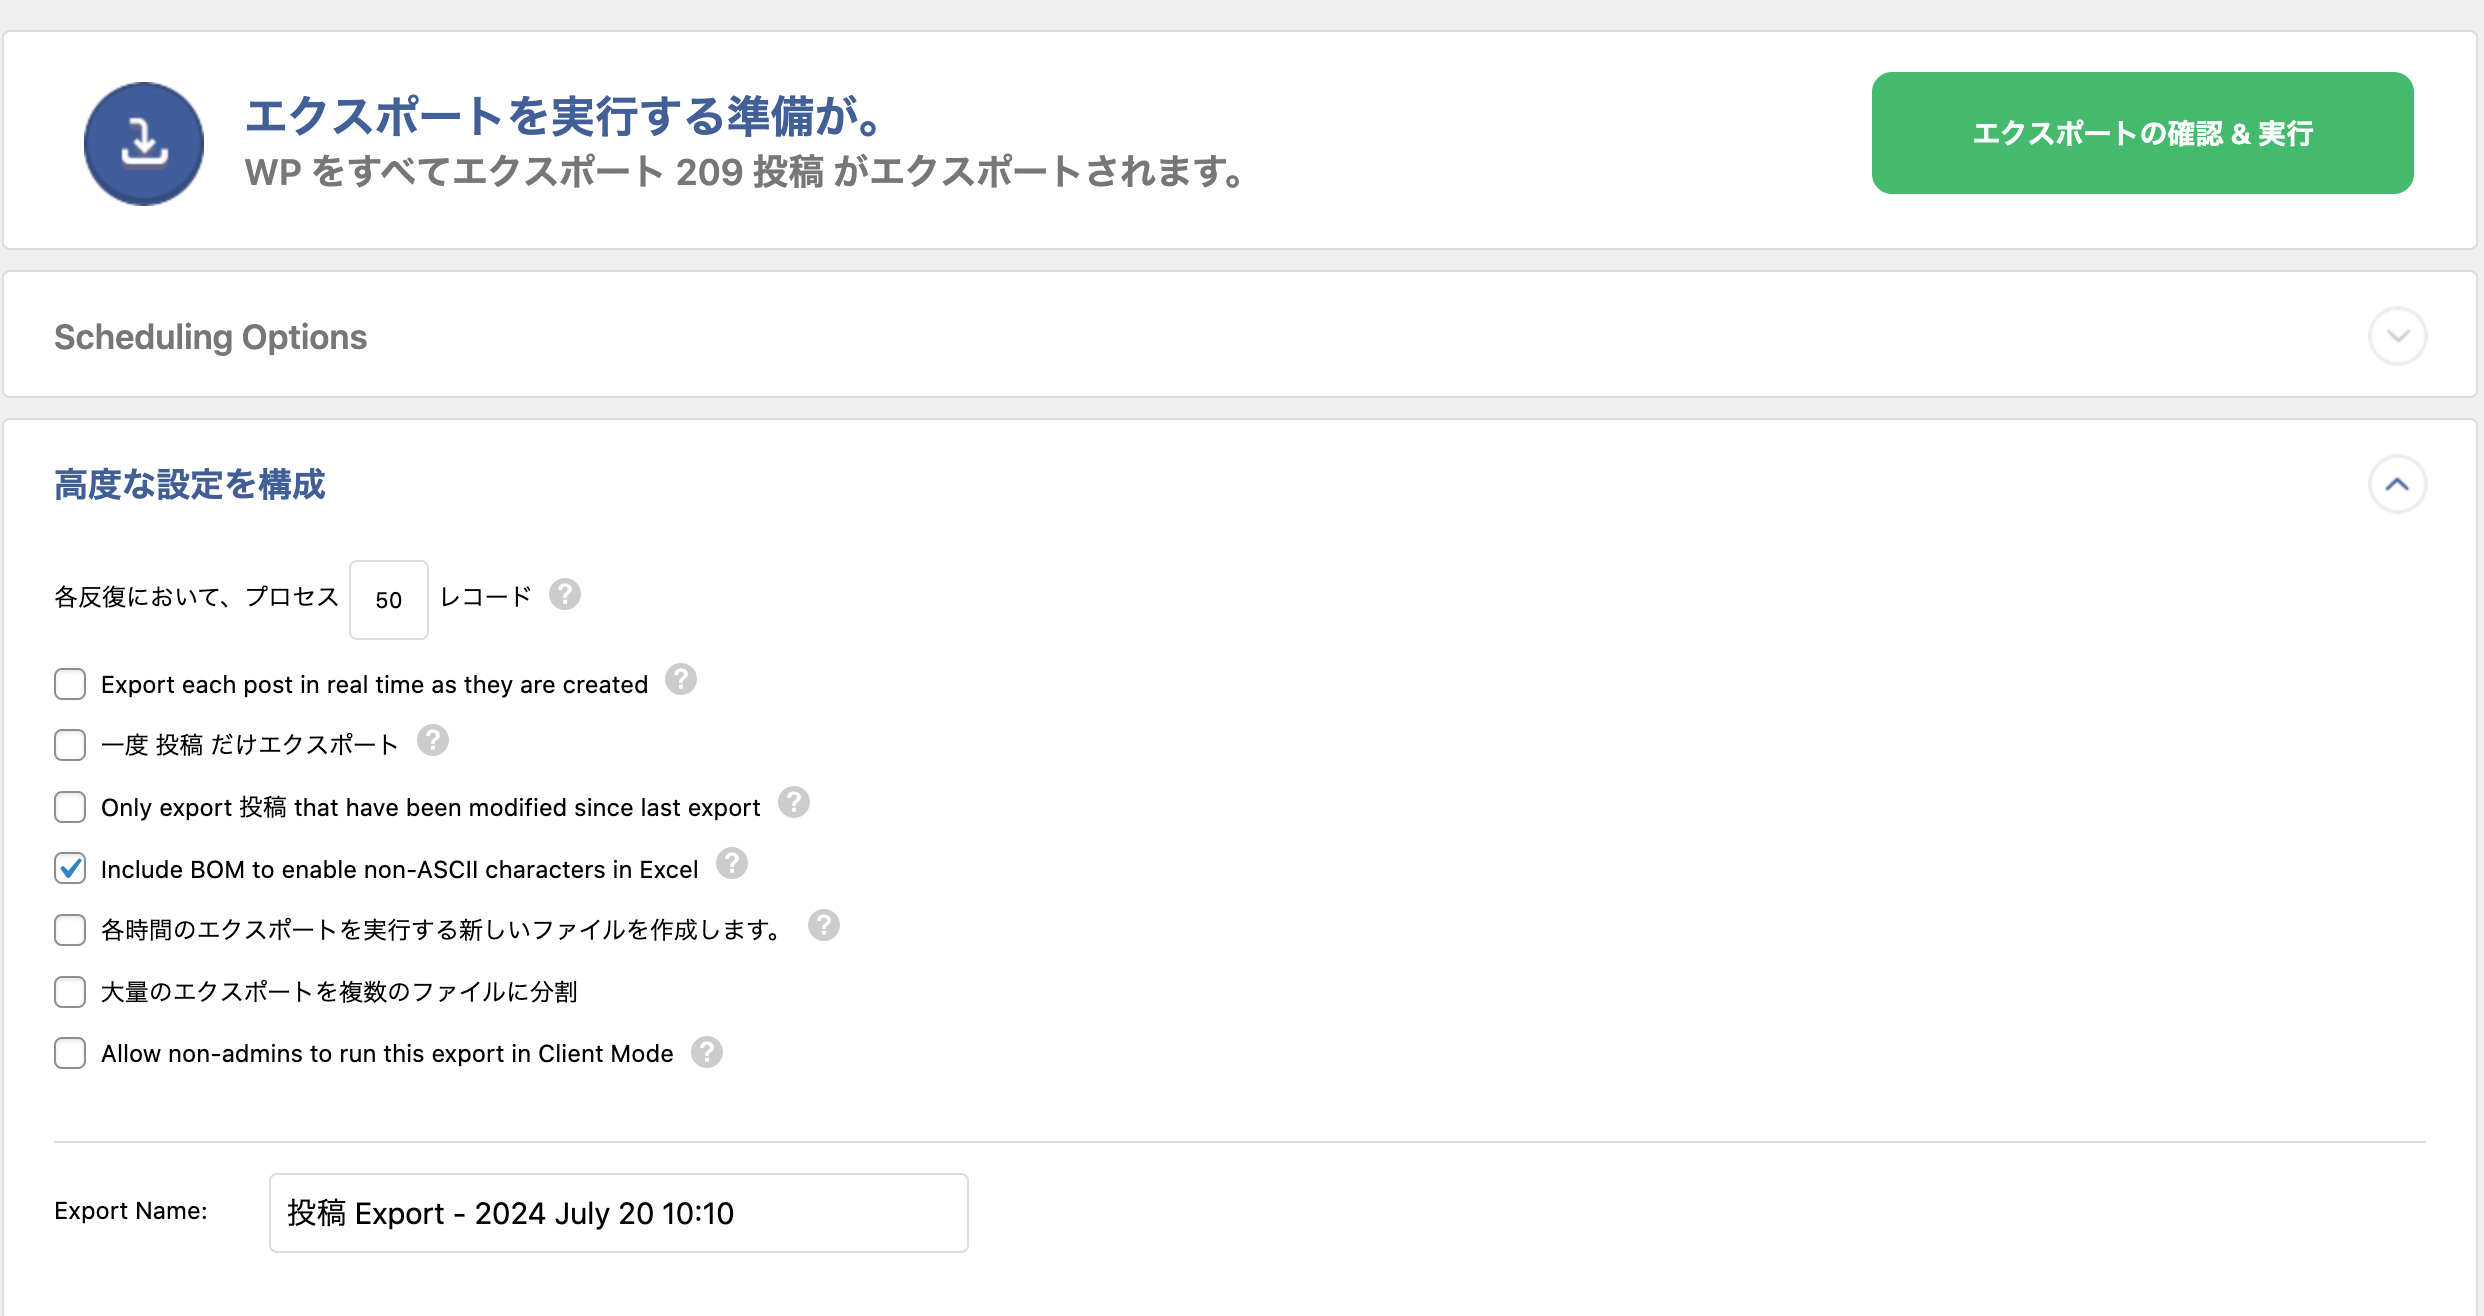Open help icon beside Include BOM option

[x=732, y=864]
